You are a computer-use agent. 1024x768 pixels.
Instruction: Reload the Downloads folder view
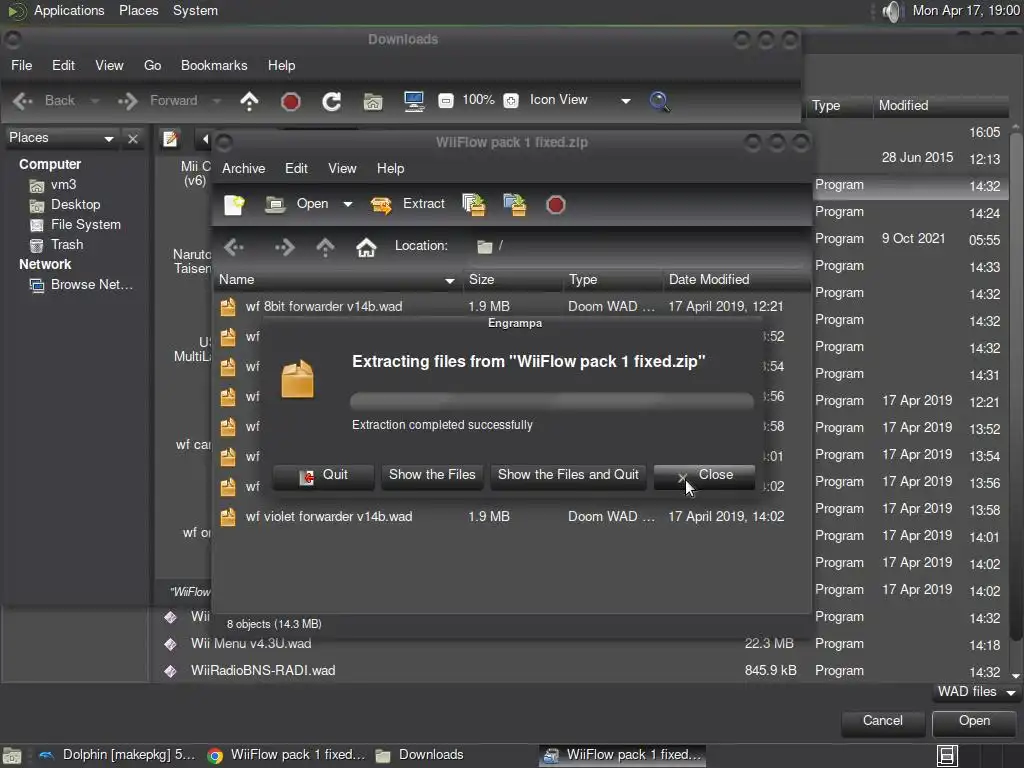332,101
